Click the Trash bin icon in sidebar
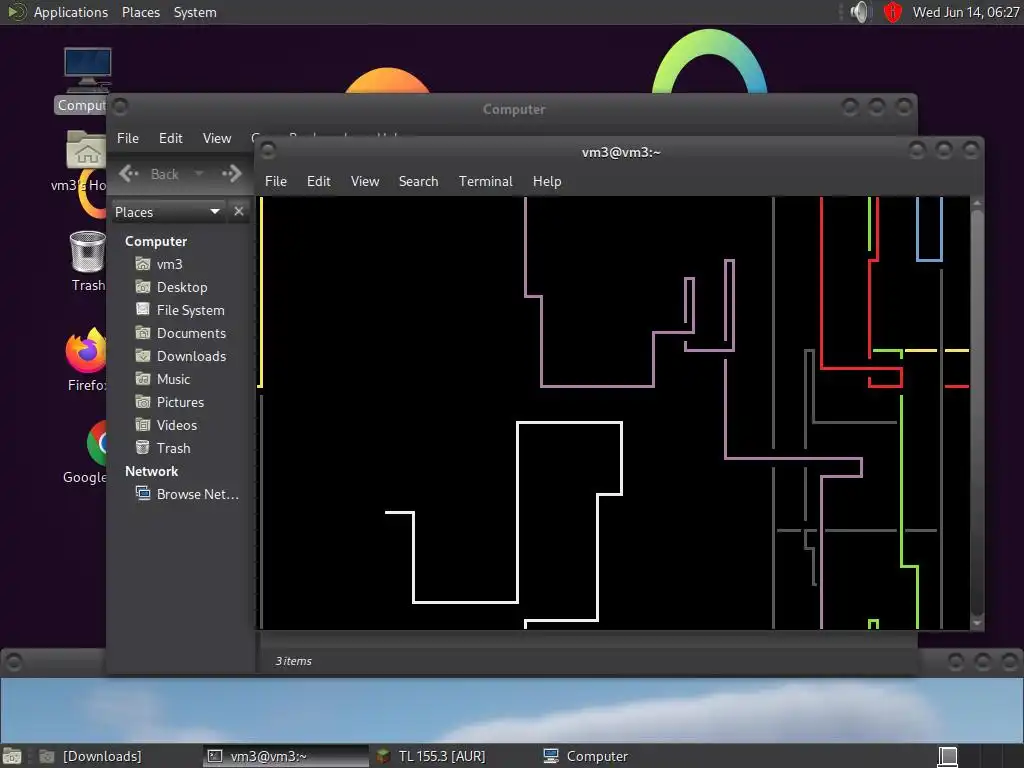The width and height of the screenshot is (1024, 768). click(x=142, y=447)
